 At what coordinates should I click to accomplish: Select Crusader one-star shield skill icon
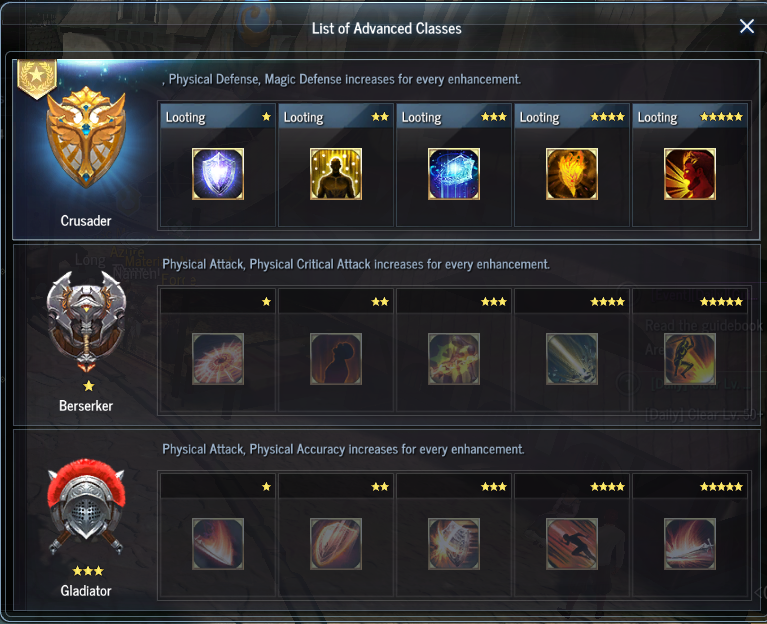(218, 174)
